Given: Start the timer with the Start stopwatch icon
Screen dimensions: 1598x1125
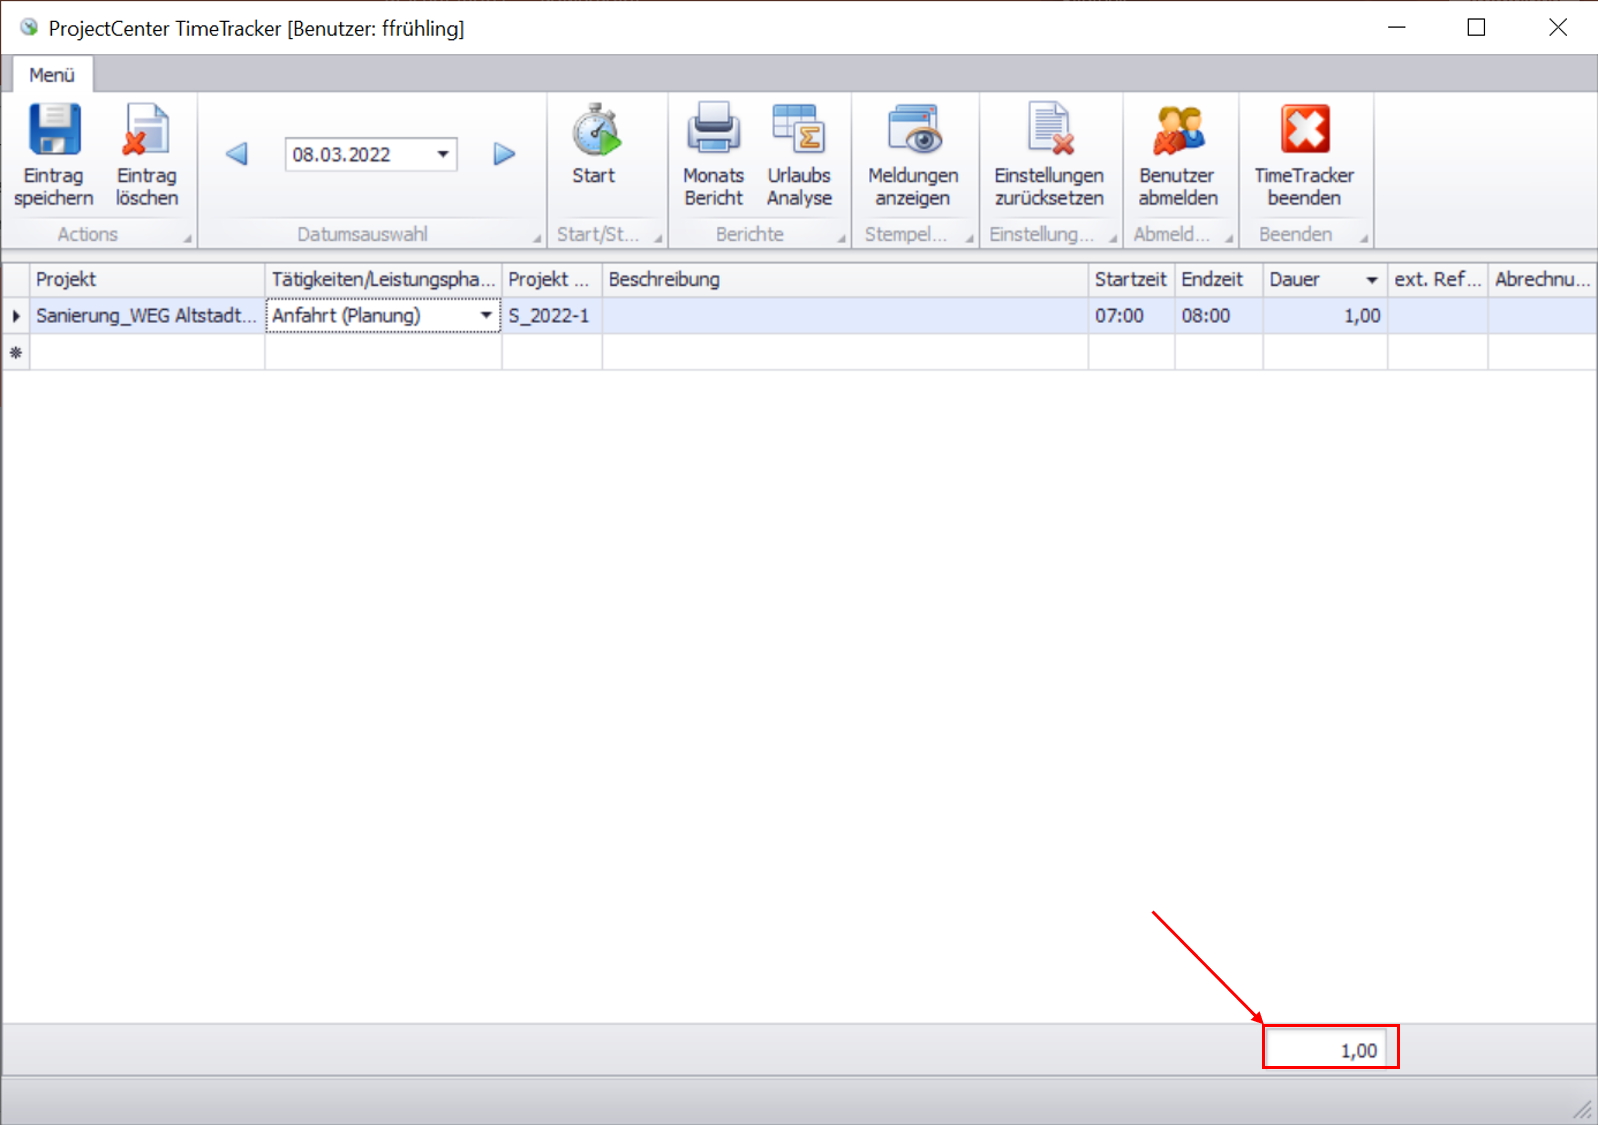Looking at the screenshot, I should (x=595, y=131).
